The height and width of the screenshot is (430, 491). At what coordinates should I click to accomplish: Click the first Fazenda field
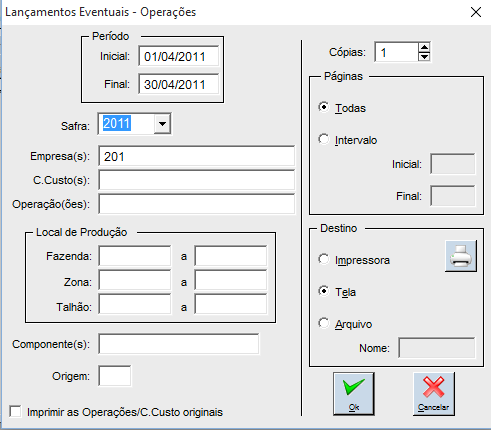click(x=135, y=256)
